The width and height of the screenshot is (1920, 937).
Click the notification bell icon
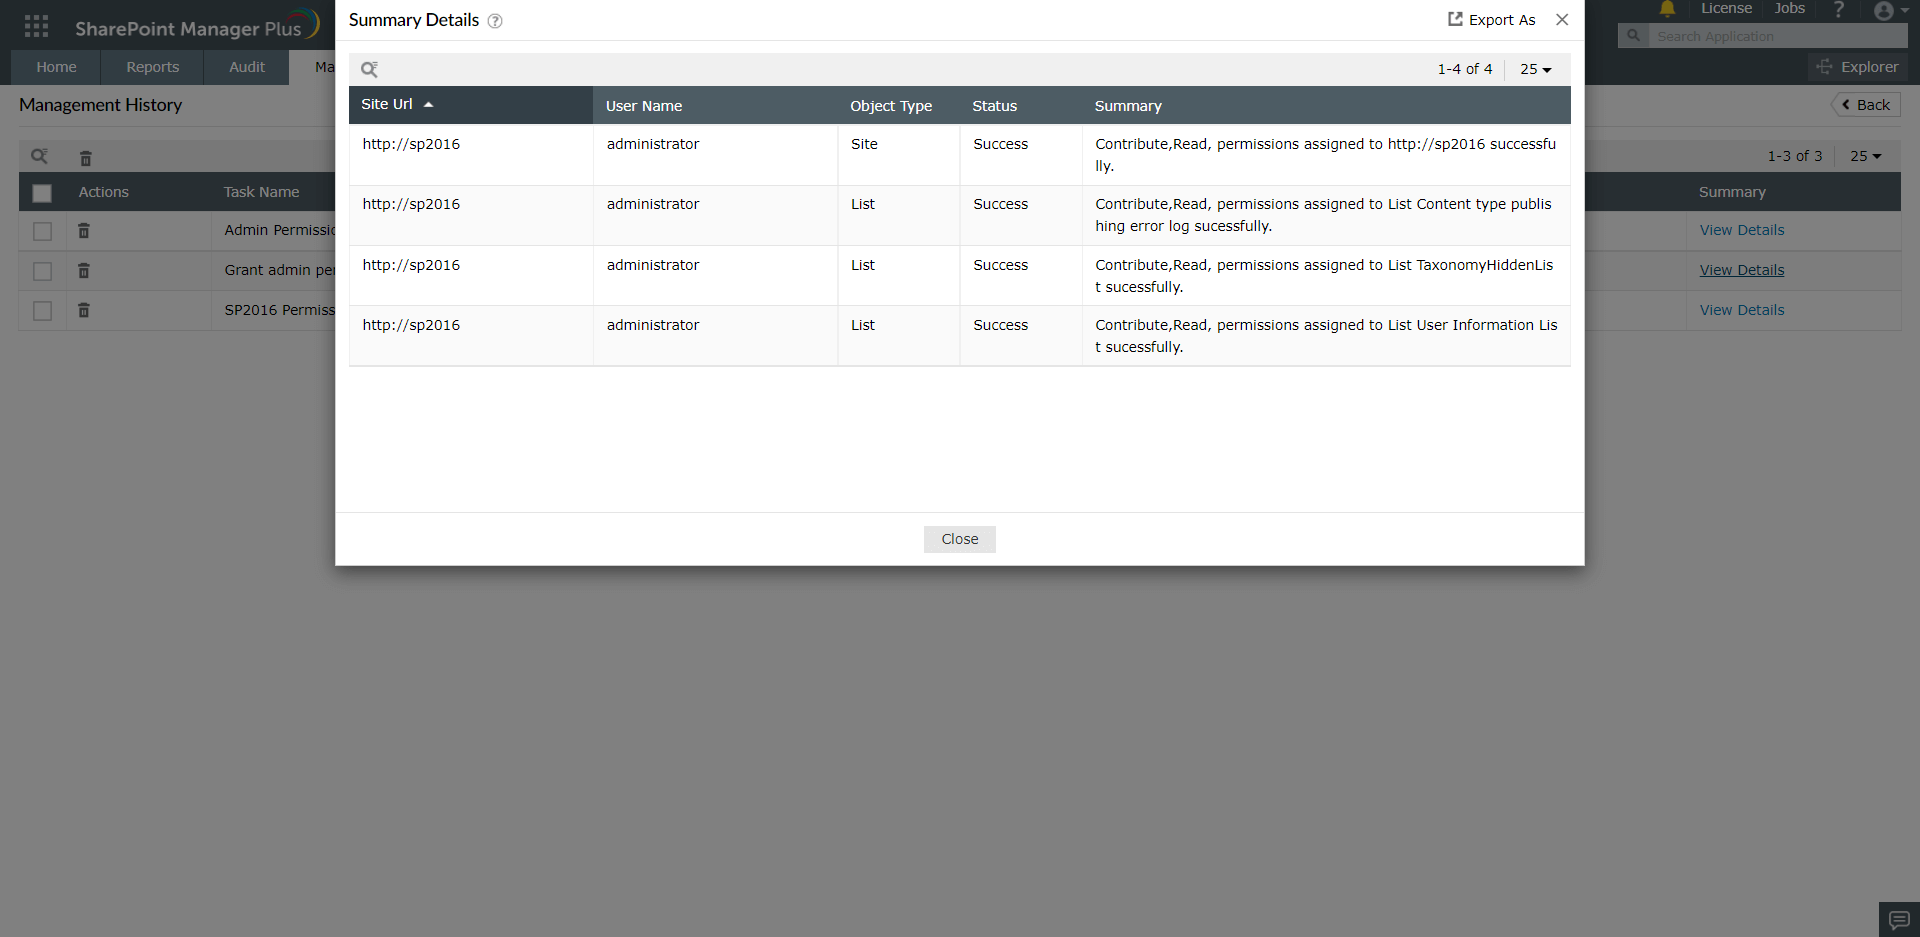pos(1667,9)
